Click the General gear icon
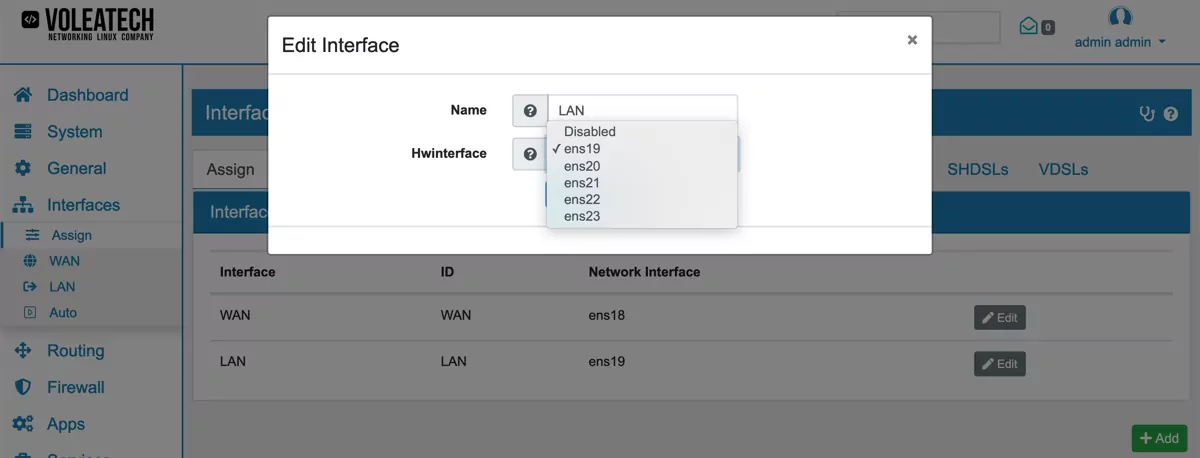Image resolution: width=1200 pixels, height=458 pixels. tap(23, 168)
